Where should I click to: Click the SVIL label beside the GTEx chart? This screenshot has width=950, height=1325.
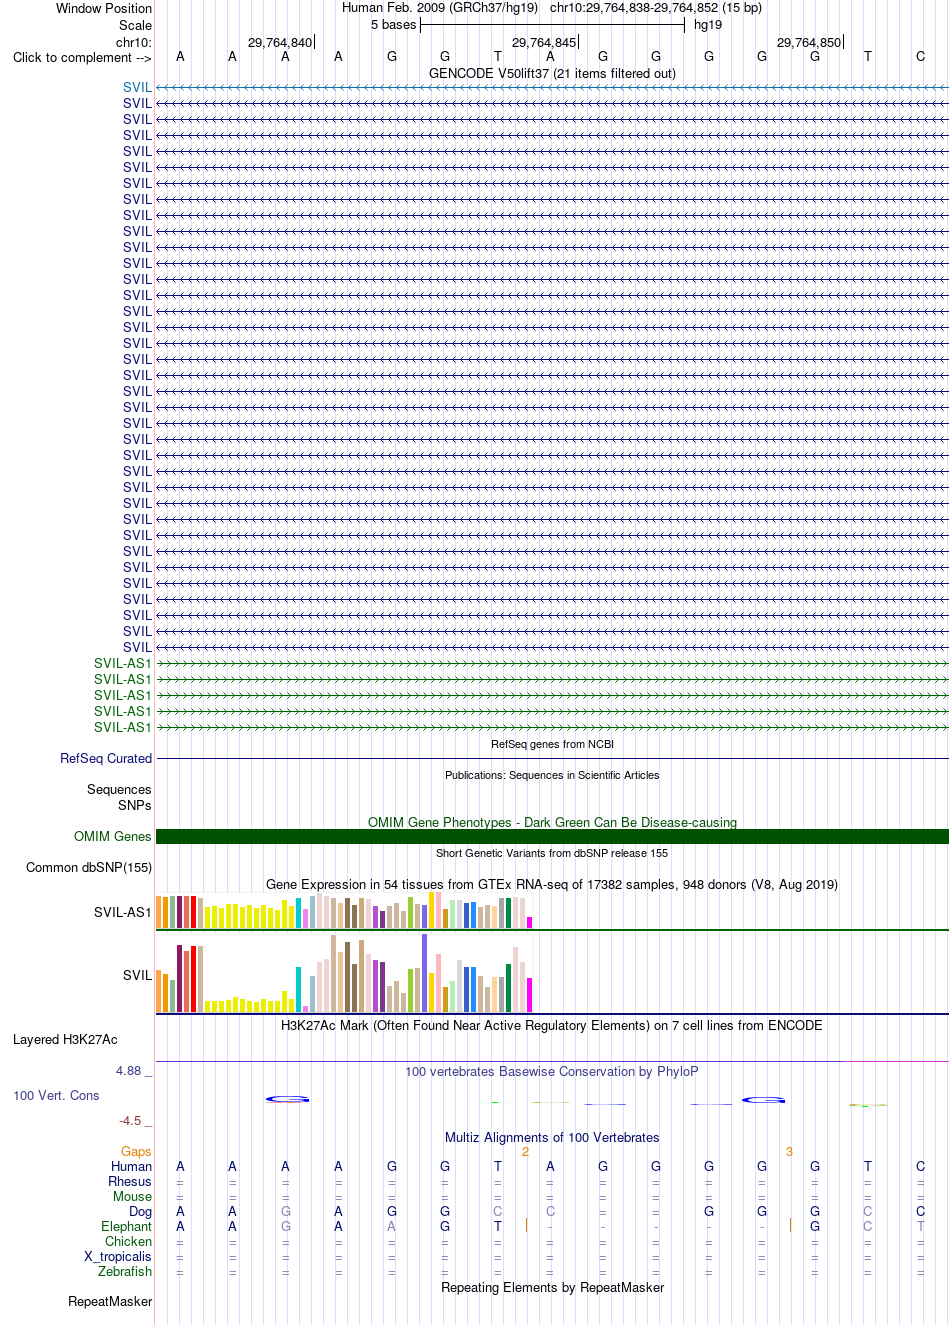[137, 975]
